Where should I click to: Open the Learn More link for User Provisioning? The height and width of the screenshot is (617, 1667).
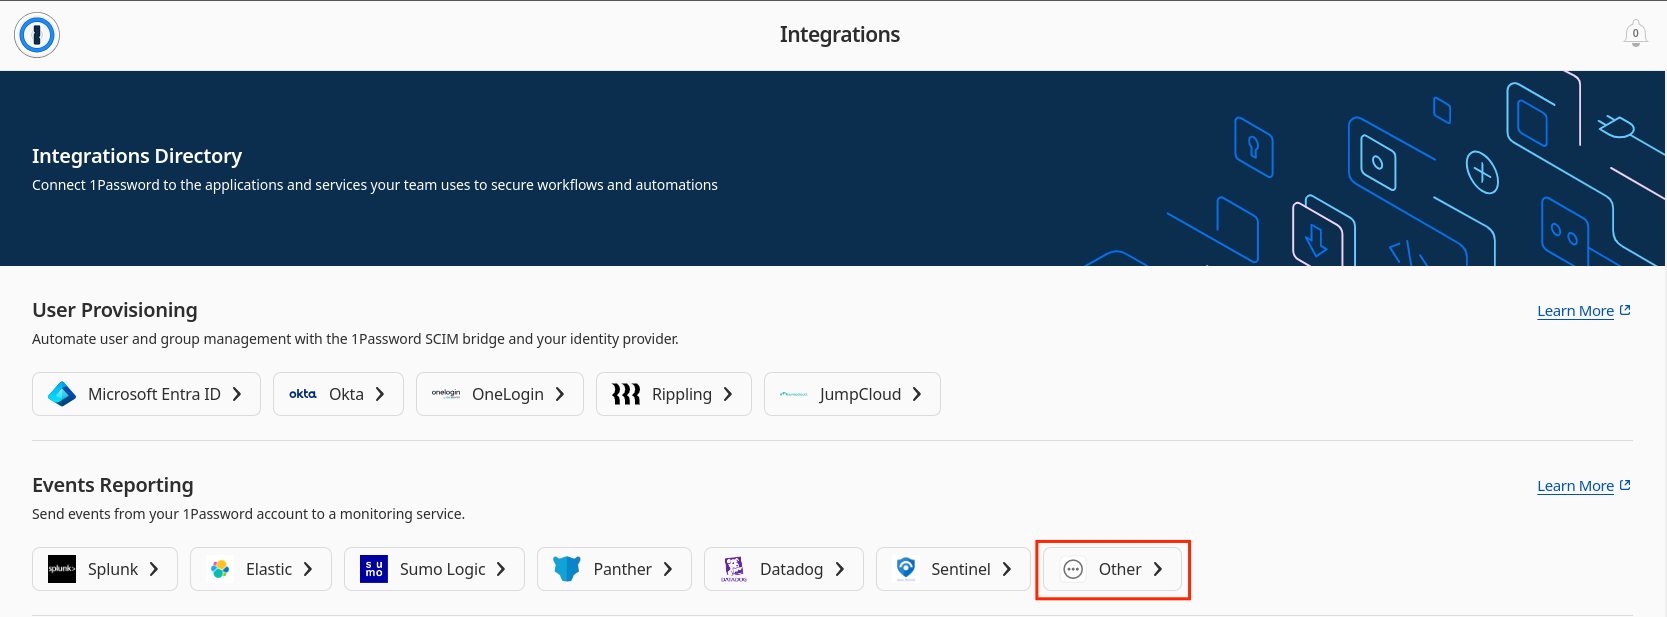(x=1576, y=311)
